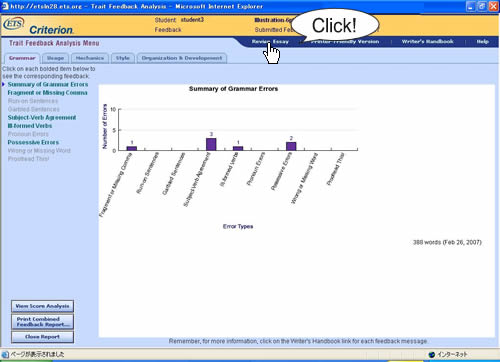Click the Internet zone globe icon in status bar
500x362 pixels.
pyautogui.click(x=432, y=354)
